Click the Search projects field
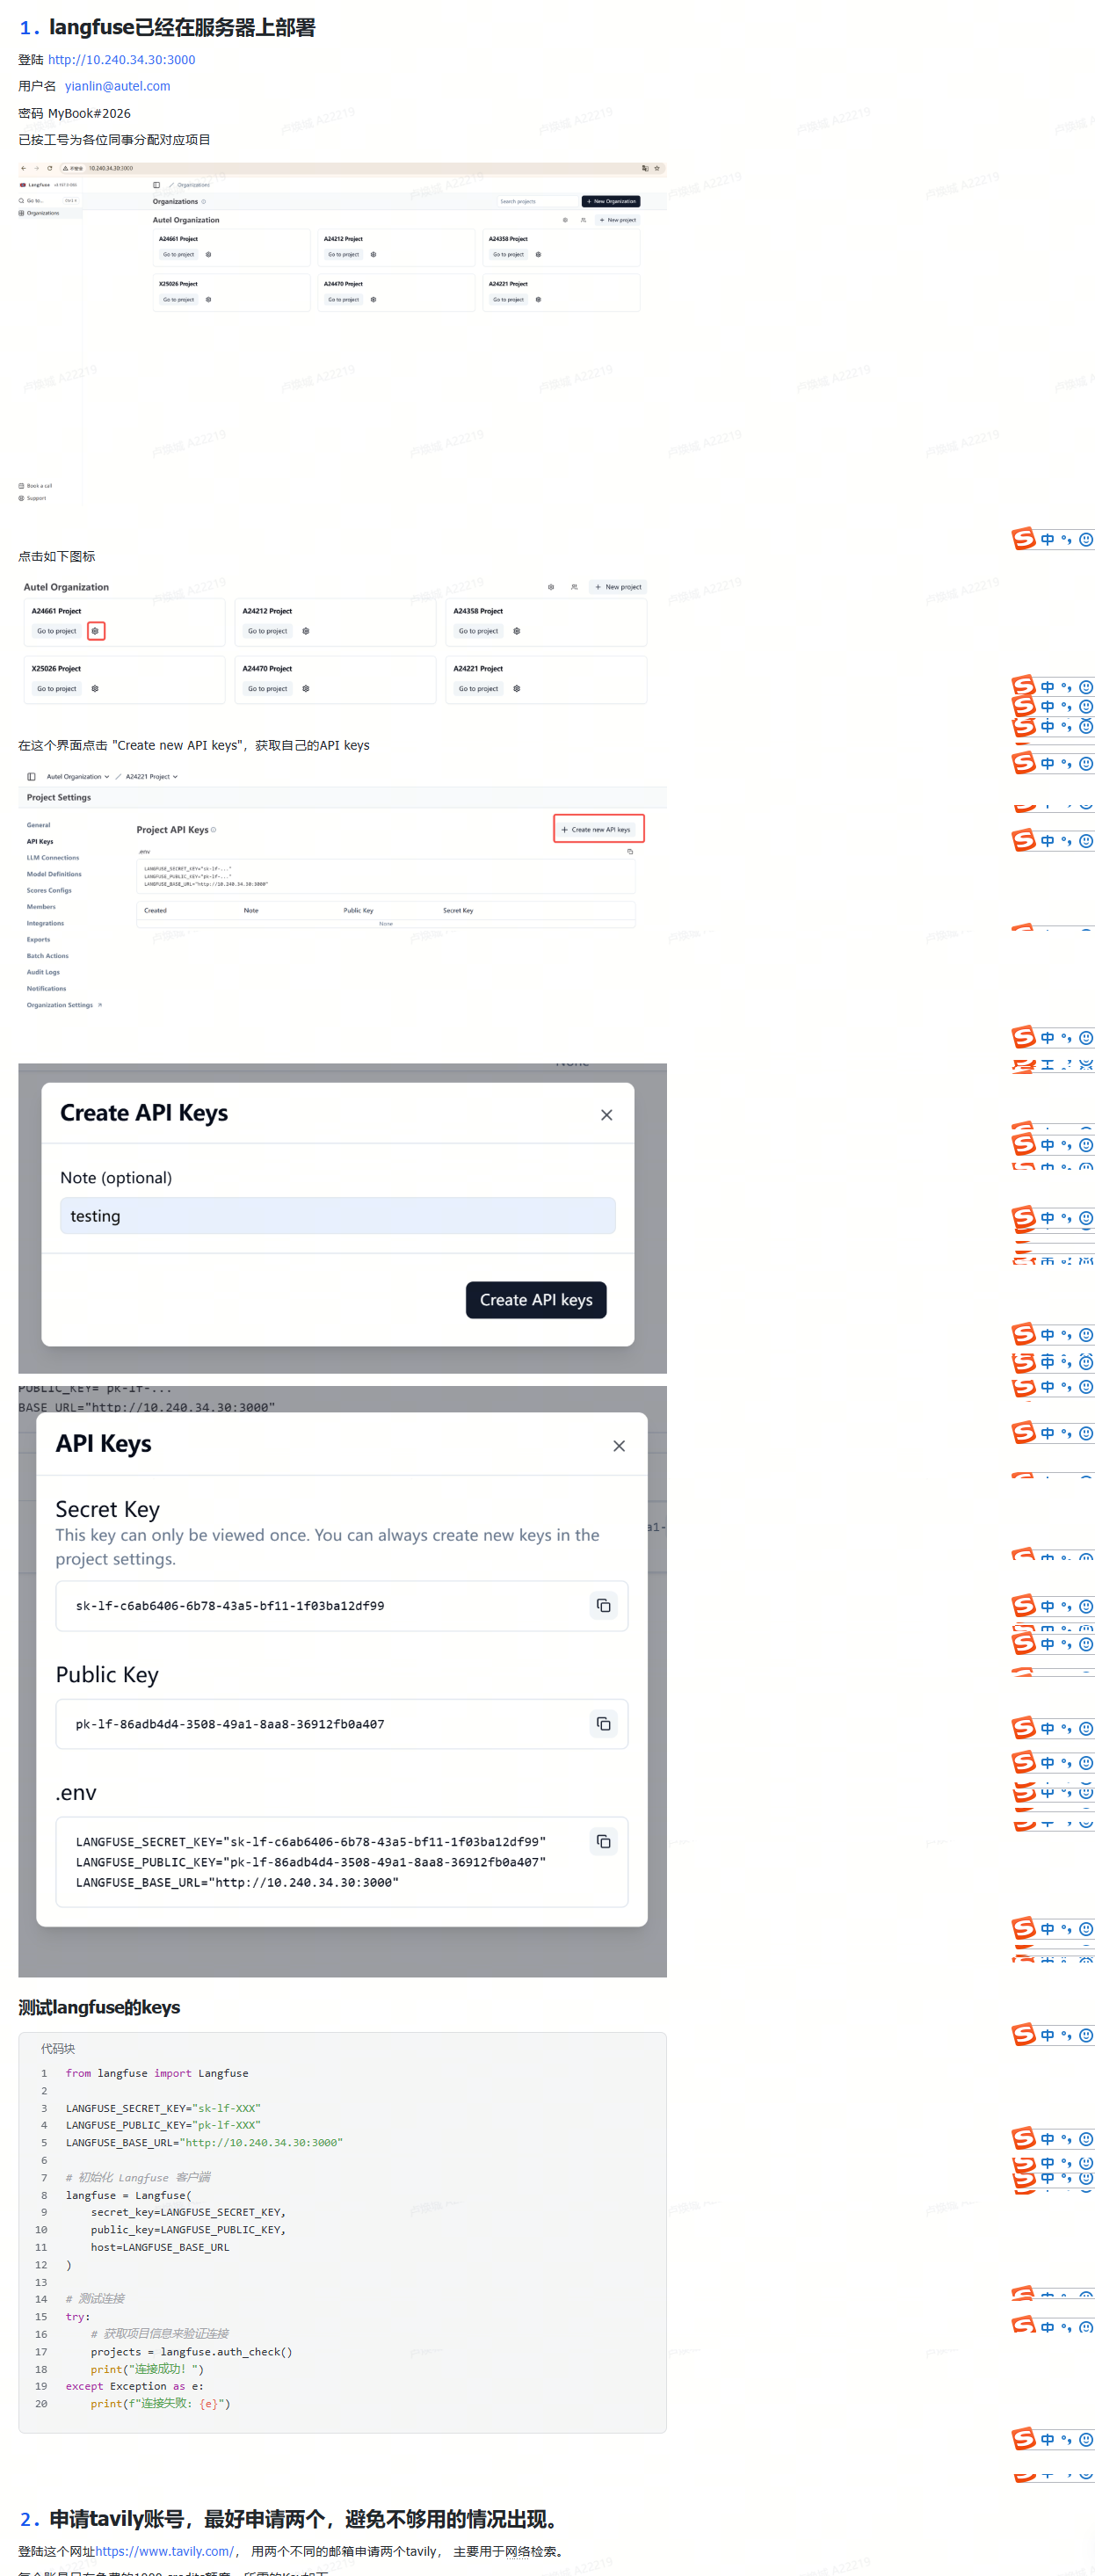 tap(537, 201)
